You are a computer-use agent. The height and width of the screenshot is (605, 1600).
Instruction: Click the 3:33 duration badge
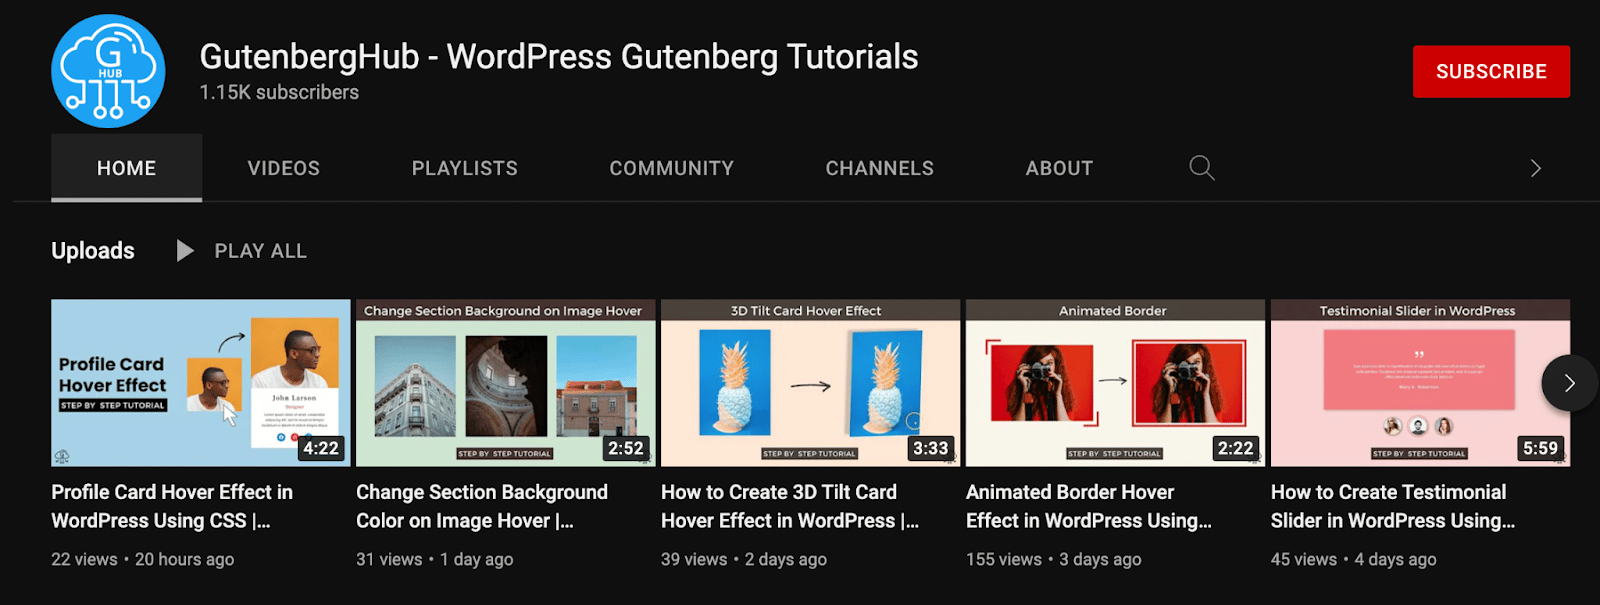[x=930, y=448]
